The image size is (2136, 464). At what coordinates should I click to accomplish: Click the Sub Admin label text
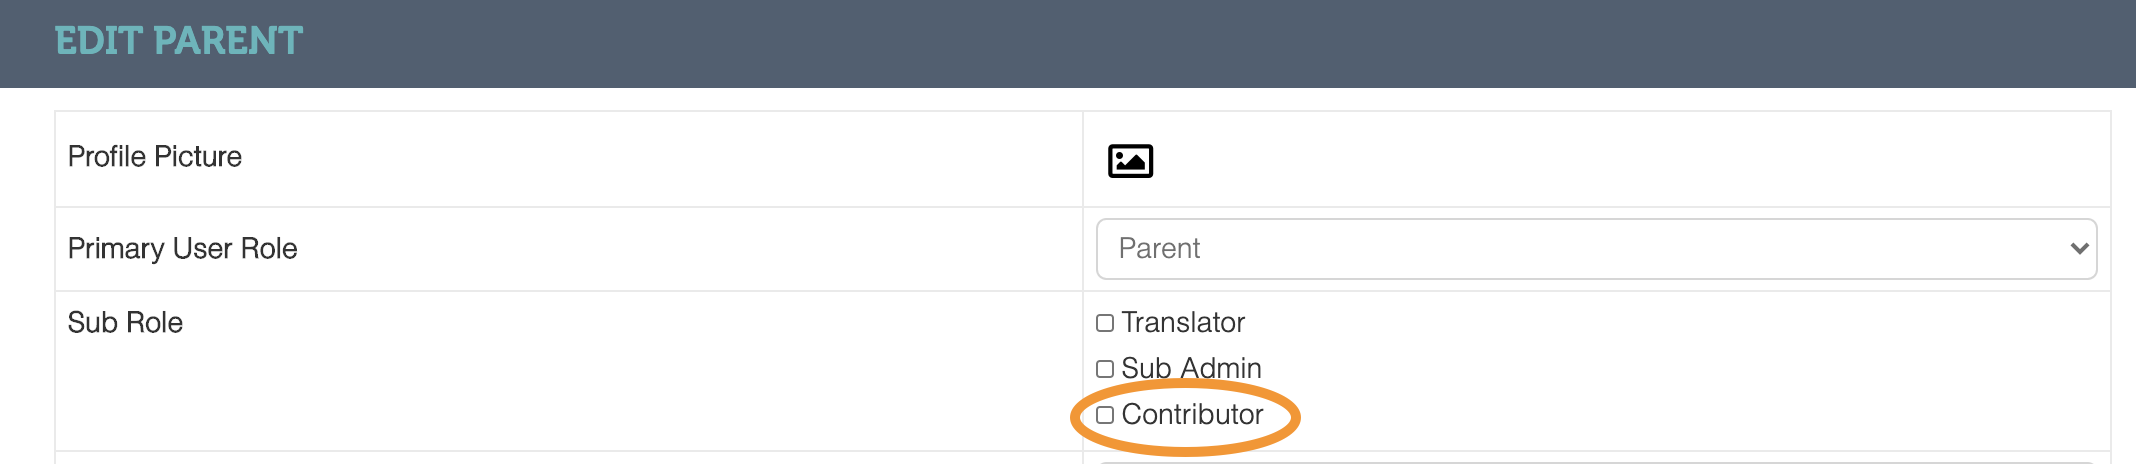point(1191,369)
